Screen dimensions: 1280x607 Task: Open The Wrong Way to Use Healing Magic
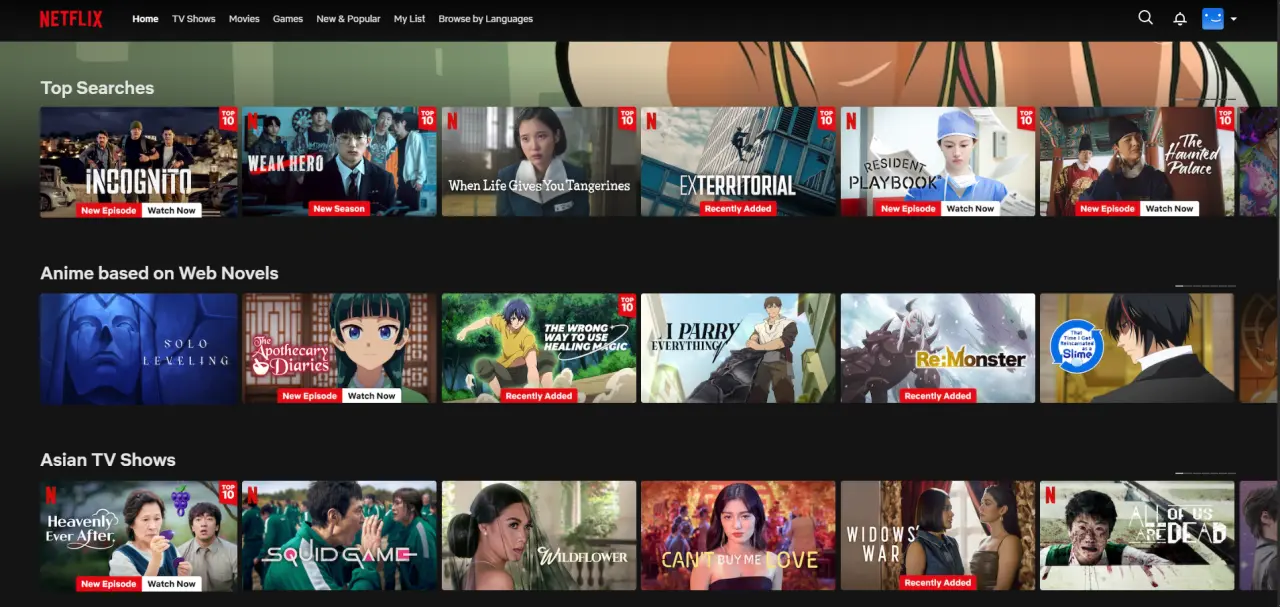point(539,348)
